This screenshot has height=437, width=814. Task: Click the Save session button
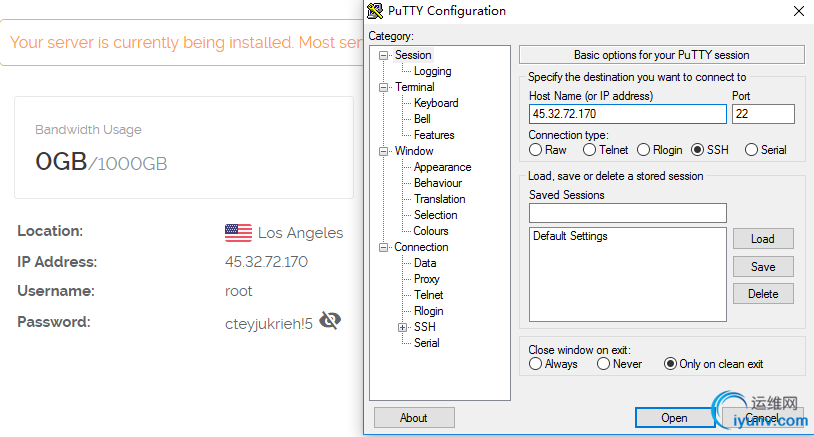point(763,267)
